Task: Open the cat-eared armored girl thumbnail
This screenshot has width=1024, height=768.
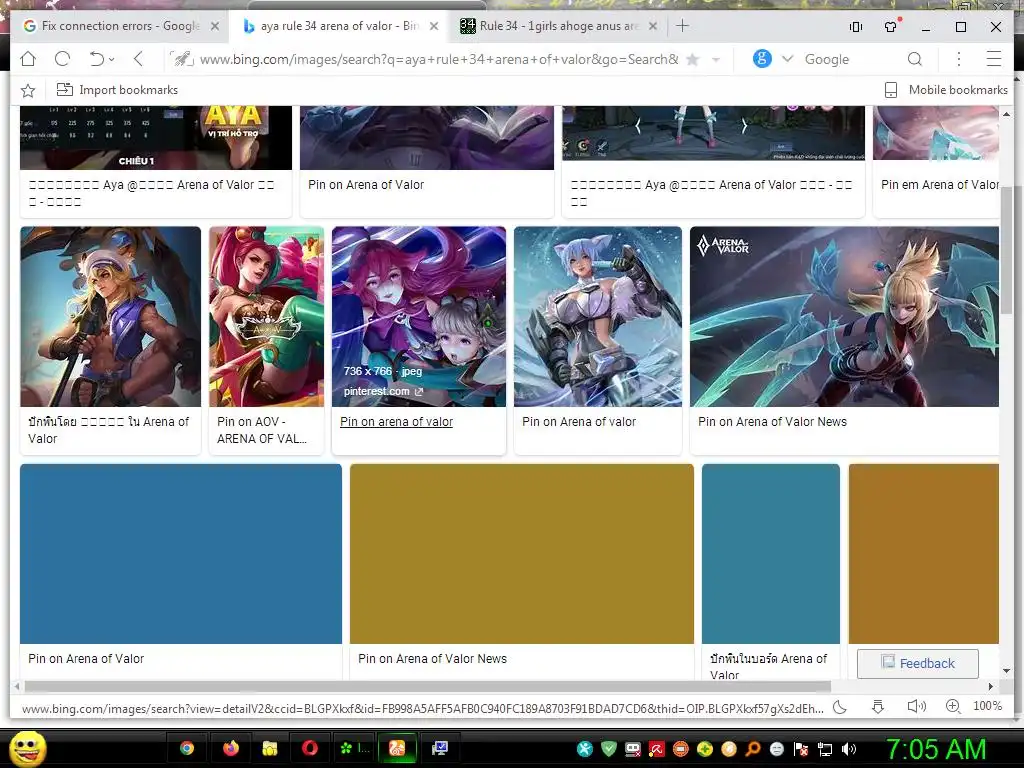Action: pos(598,317)
